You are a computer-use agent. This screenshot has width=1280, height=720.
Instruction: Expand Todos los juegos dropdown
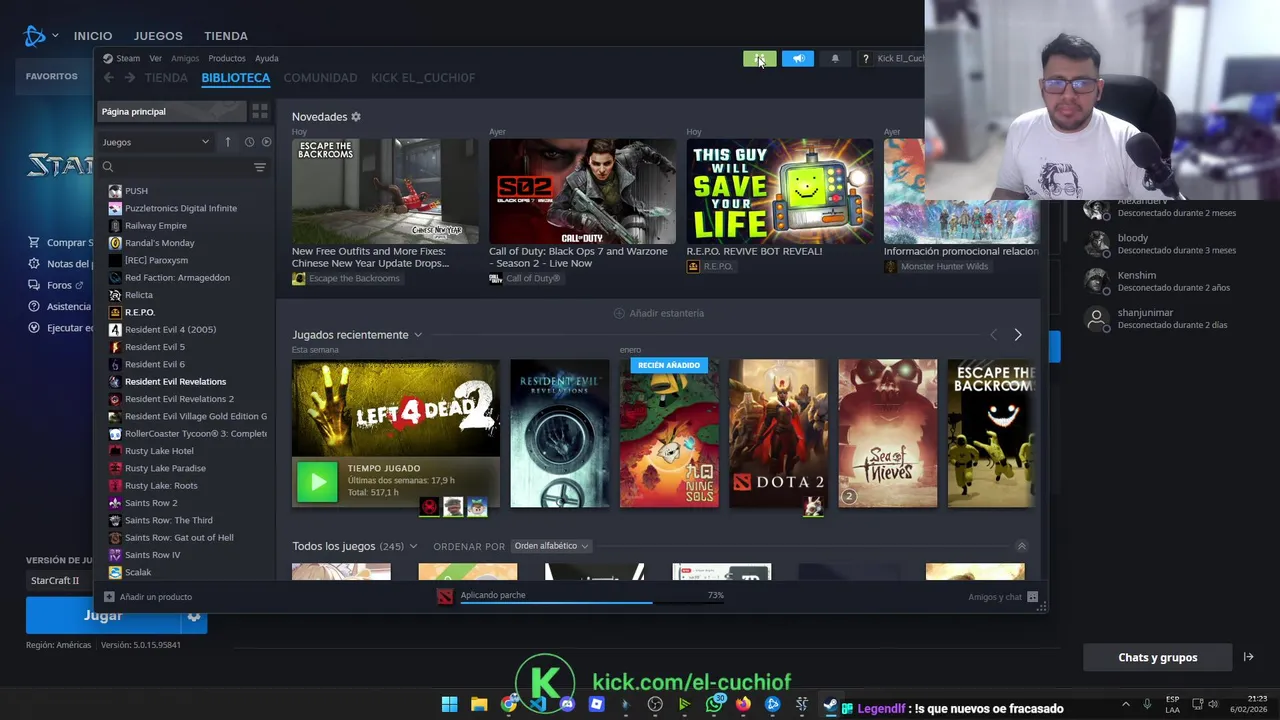(x=412, y=547)
